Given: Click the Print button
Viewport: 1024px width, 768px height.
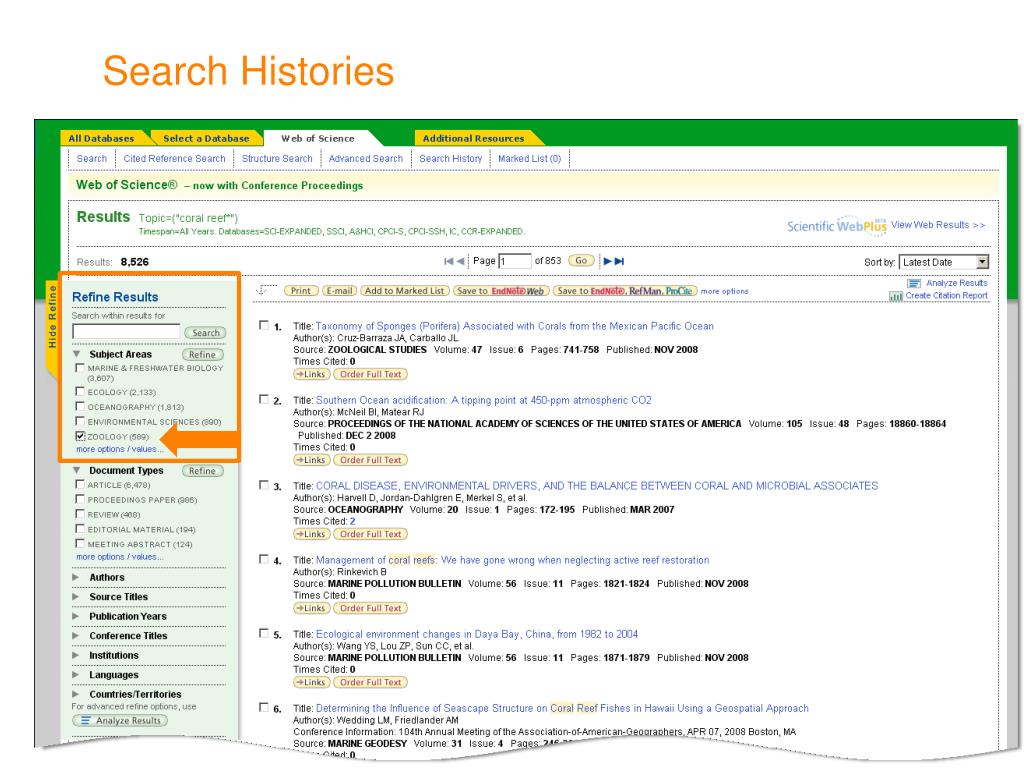Looking at the screenshot, I should tap(301, 291).
